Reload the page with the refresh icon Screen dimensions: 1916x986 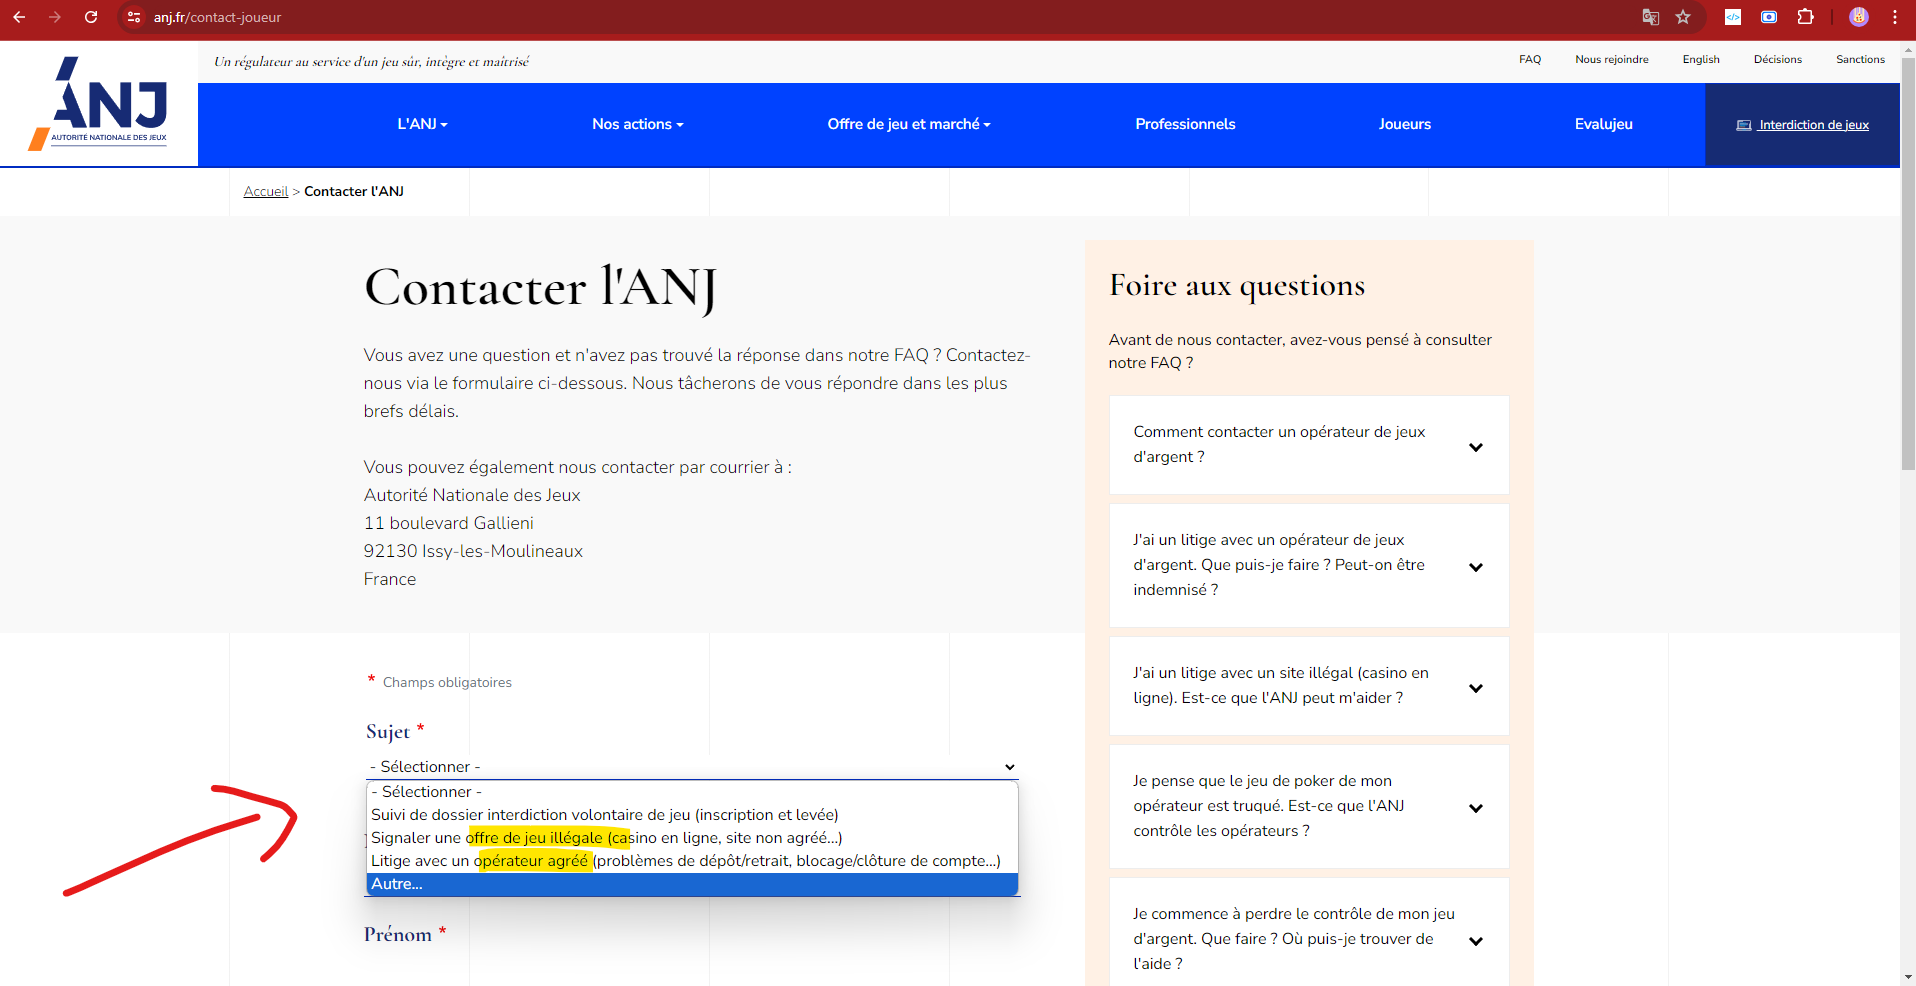[x=91, y=17]
